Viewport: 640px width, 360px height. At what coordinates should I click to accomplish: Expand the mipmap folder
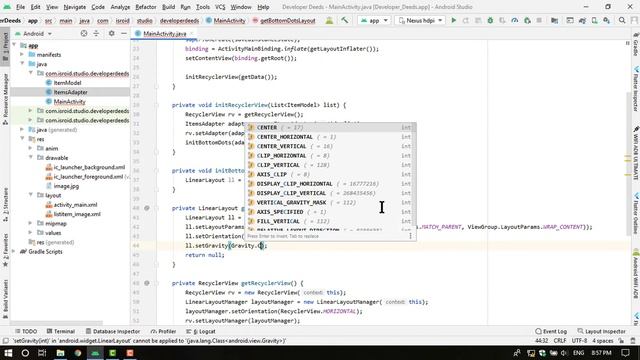(31, 224)
